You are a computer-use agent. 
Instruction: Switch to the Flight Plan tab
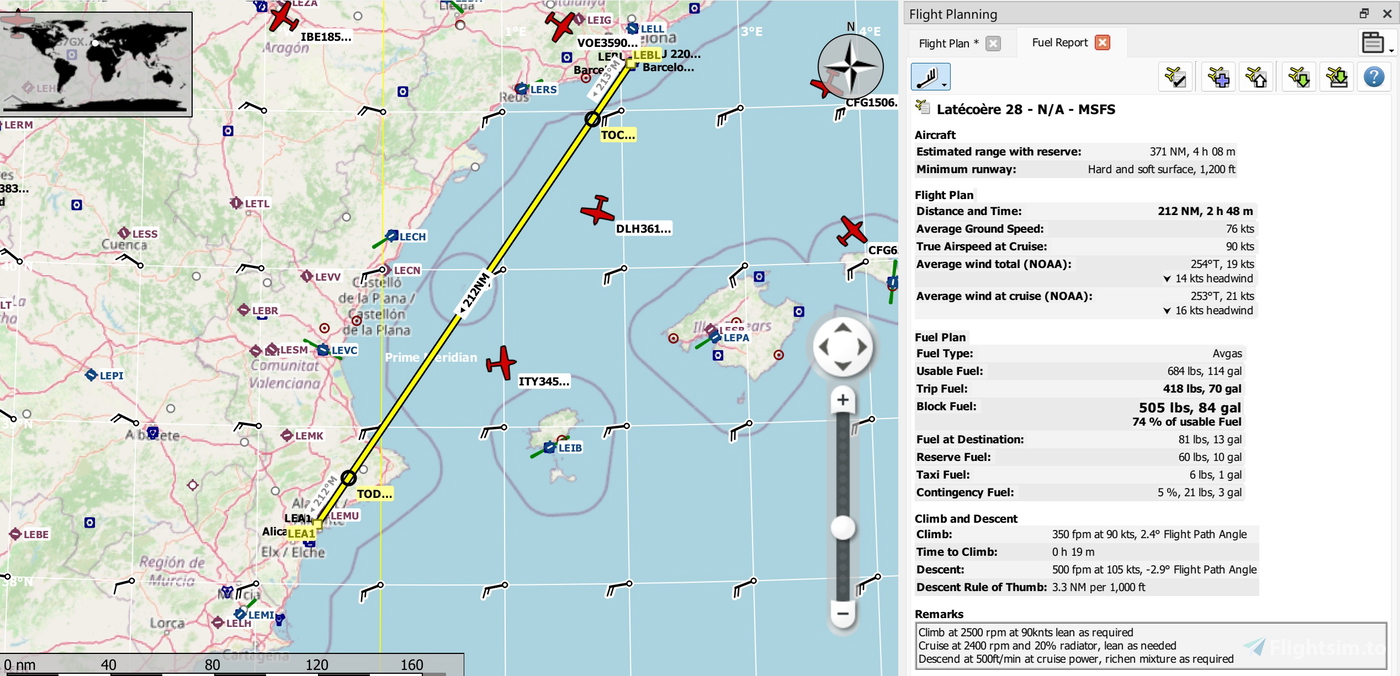[950, 42]
